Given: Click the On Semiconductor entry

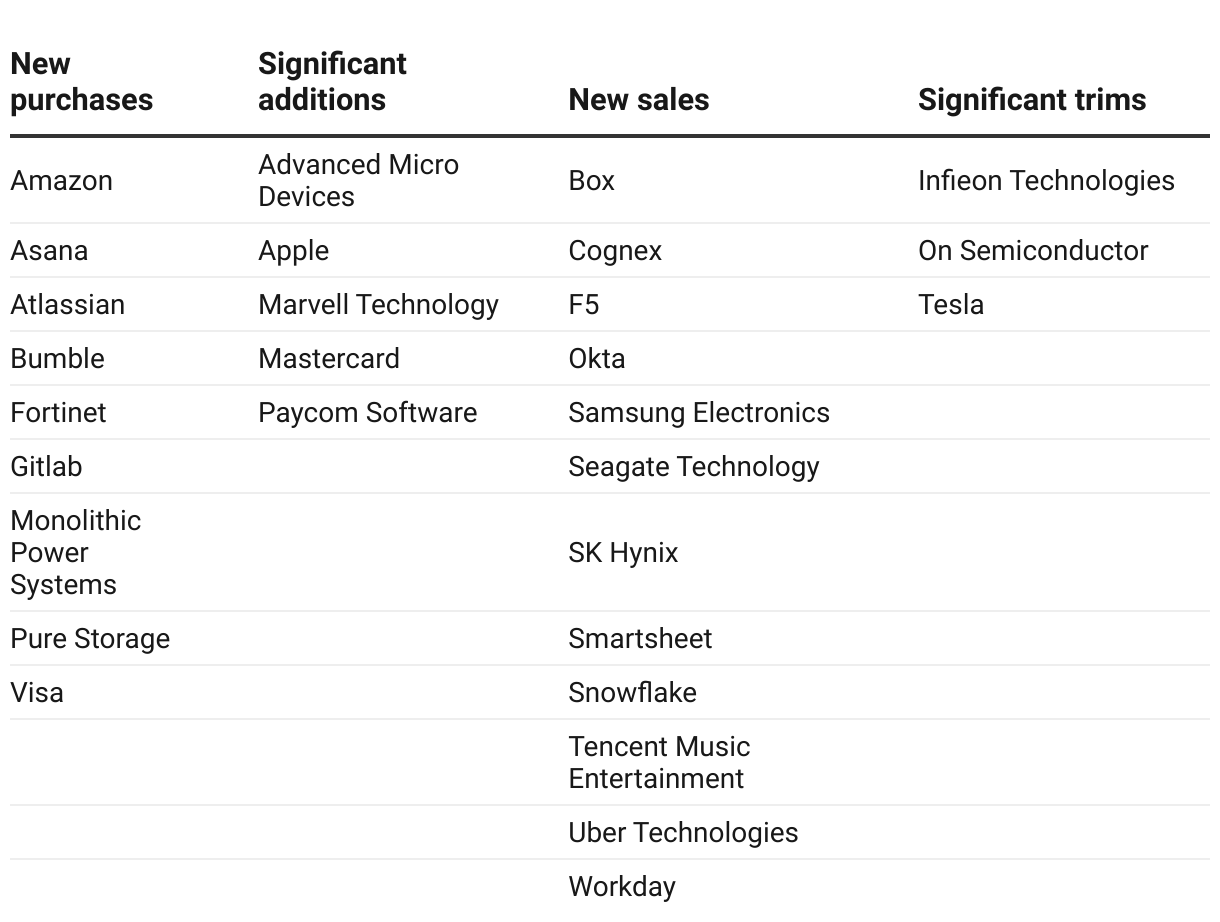Looking at the screenshot, I should (1032, 251).
